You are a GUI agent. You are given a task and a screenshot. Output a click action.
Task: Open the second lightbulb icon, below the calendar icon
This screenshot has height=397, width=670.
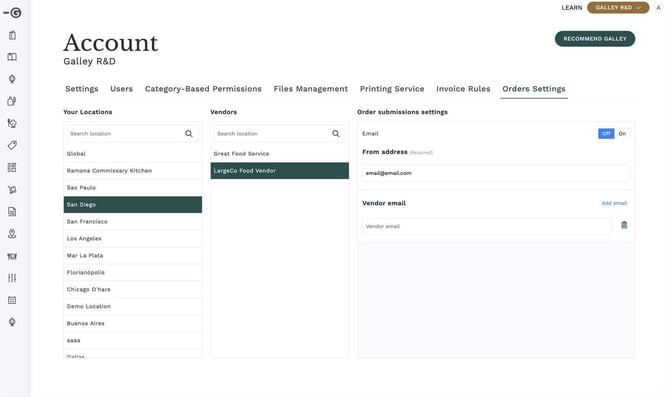click(12, 322)
